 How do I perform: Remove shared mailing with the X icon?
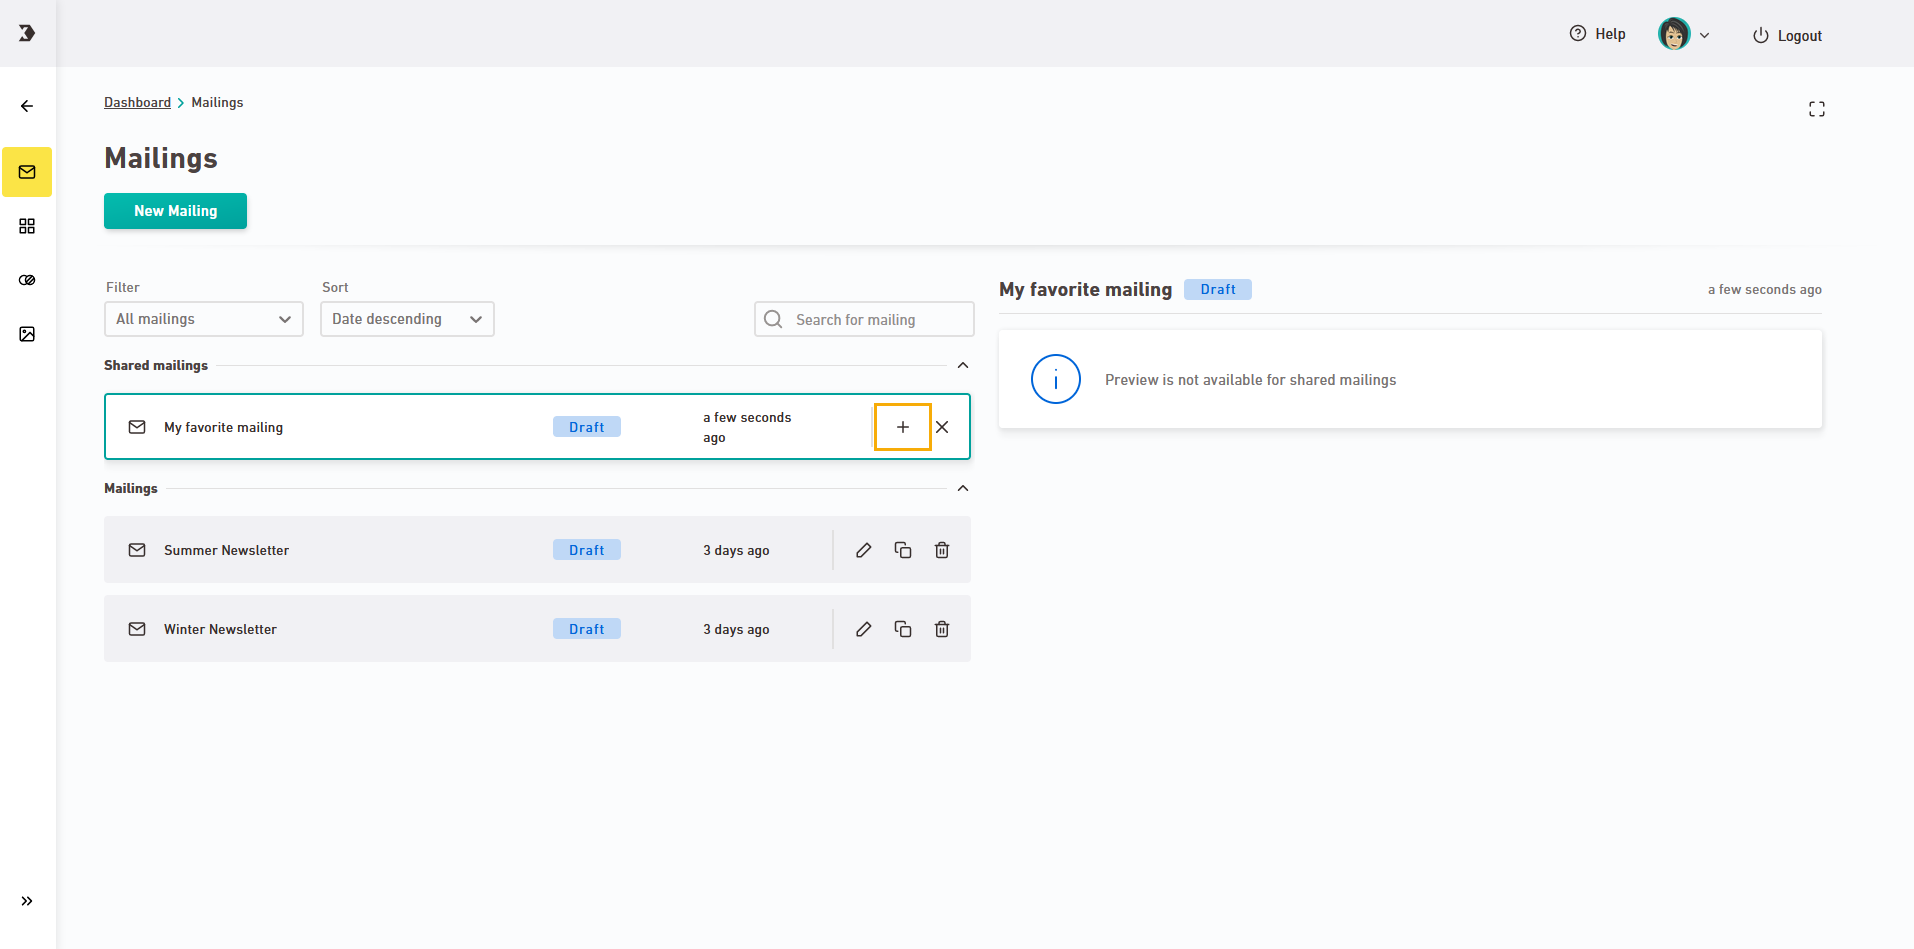click(x=942, y=427)
